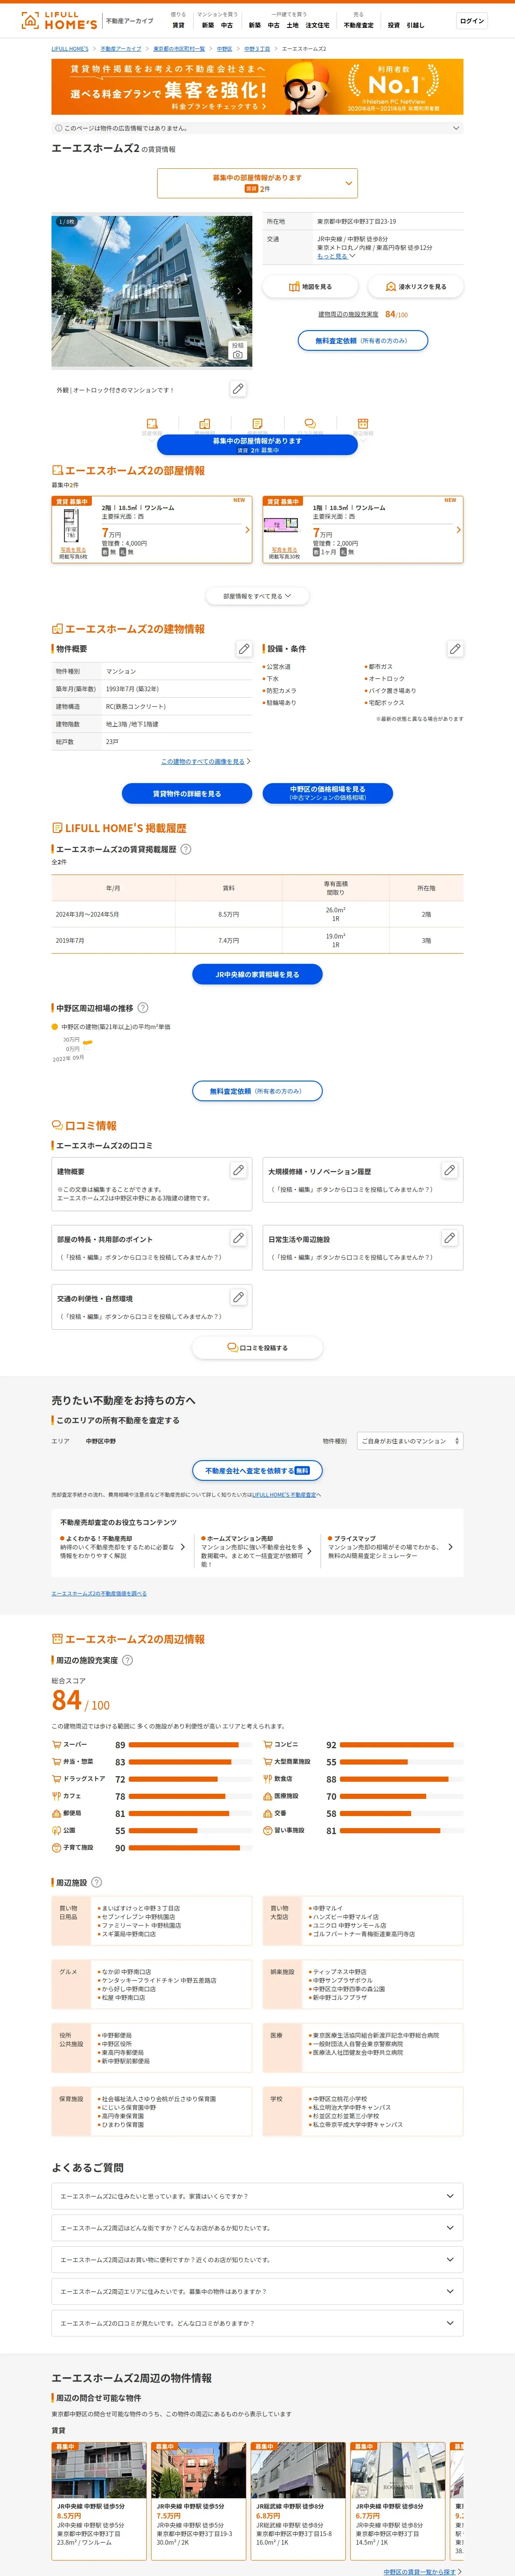The height and width of the screenshot is (2576, 515).
Task: Expand もっと見る under 交通
Action: (336, 256)
